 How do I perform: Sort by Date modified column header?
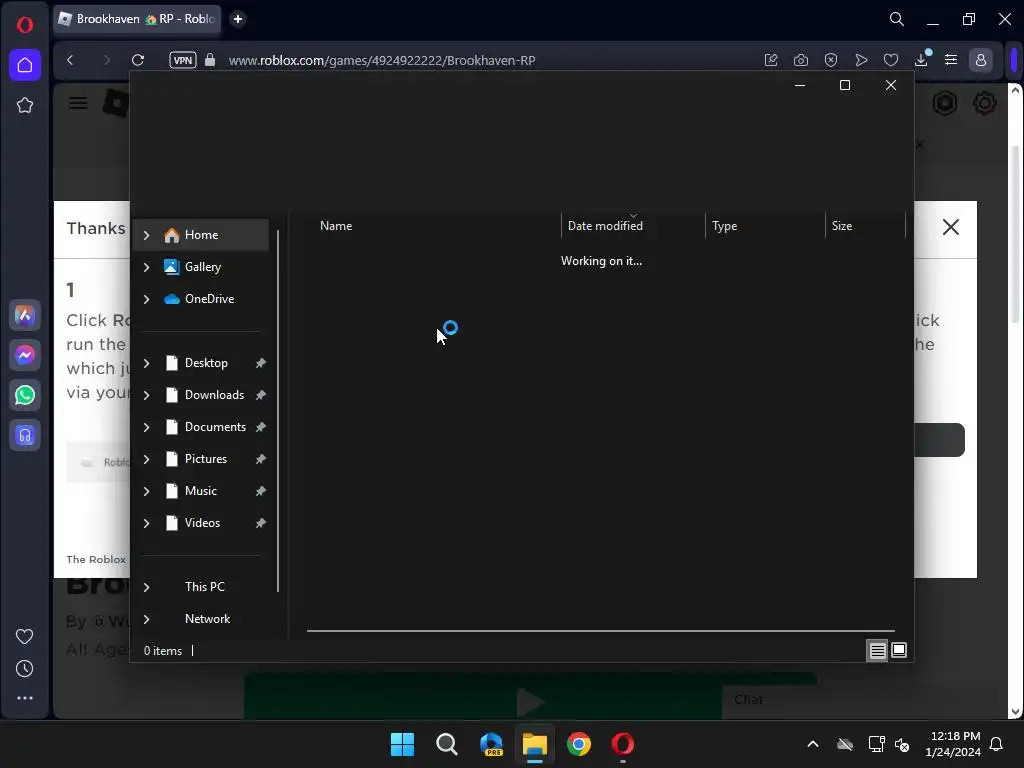tap(633, 226)
